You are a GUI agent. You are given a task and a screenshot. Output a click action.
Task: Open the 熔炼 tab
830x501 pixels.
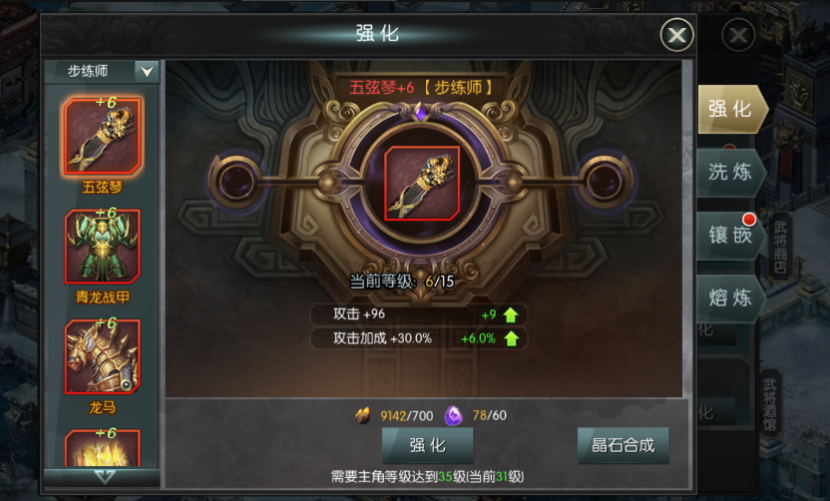(730, 298)
